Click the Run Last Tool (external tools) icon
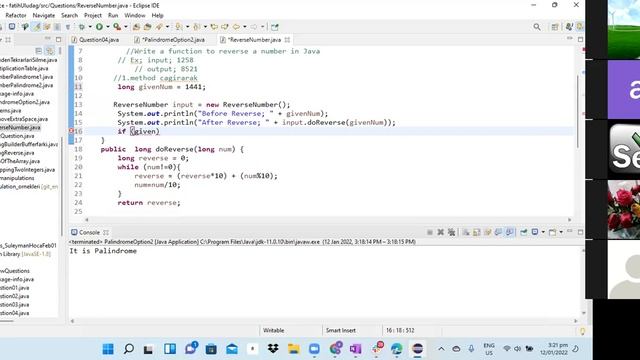 [117, 27]
